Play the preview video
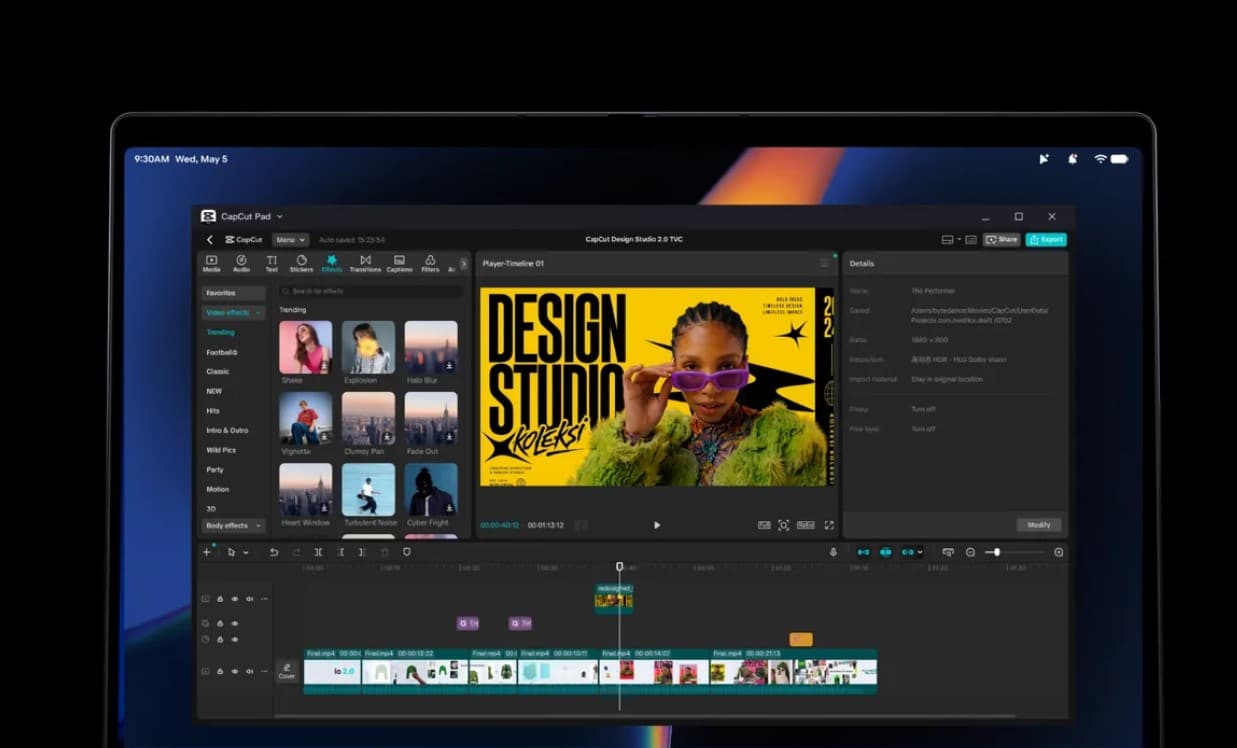The width and height of the screenshot is (1237, 748). click(657, 525)
